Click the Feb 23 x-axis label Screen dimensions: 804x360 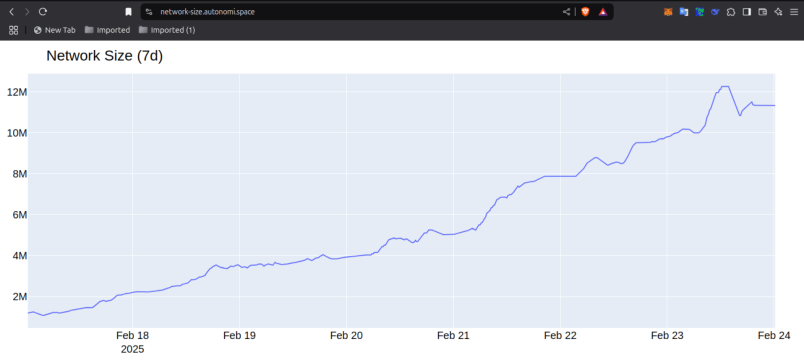point(667,336)
